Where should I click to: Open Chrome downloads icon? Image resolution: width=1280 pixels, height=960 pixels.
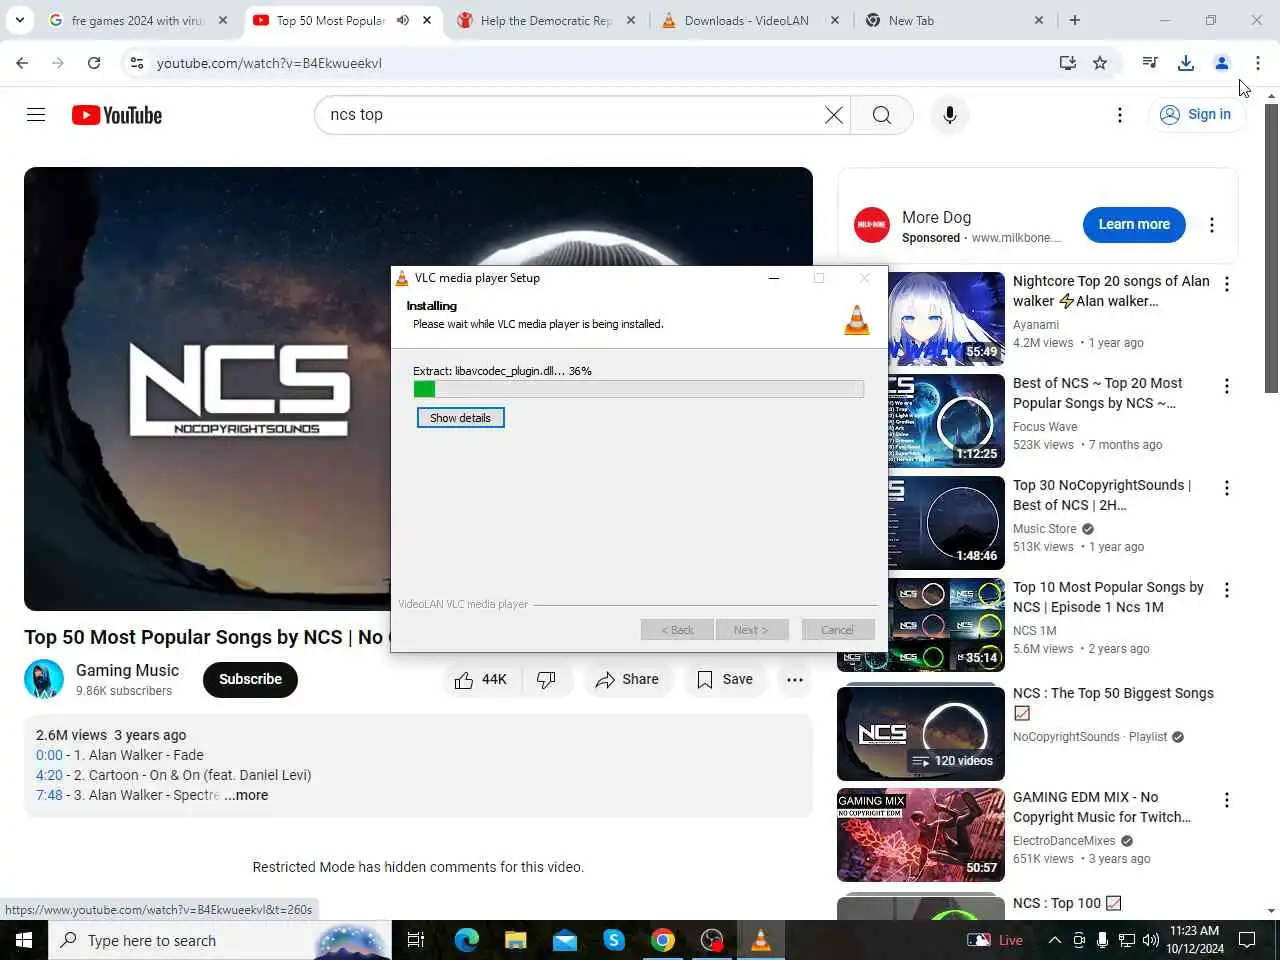tap(1186, 63)
